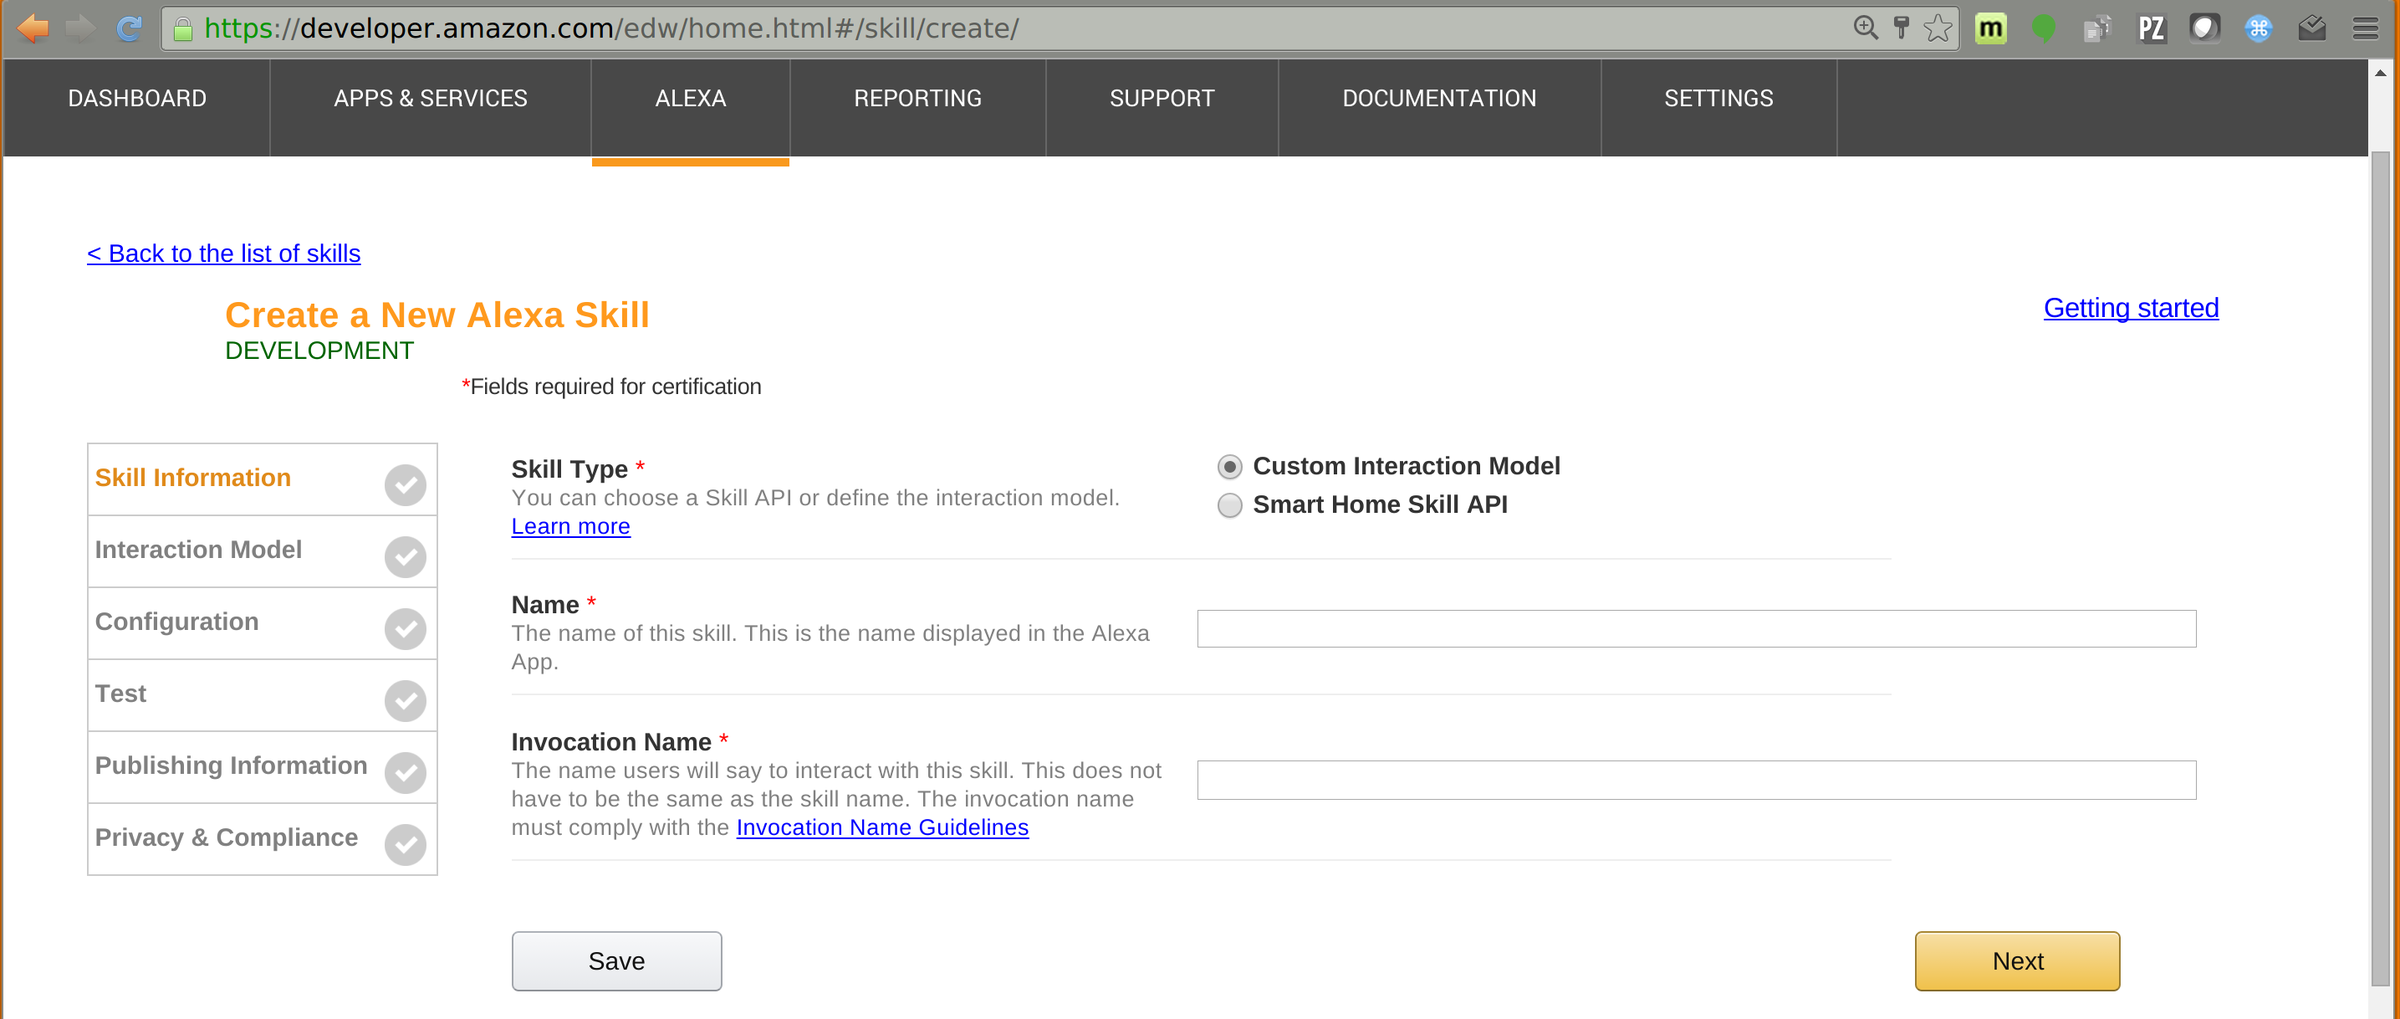Open the browser hamburger menu
Viewport: 2400px width, 1019px height.
2365,28
